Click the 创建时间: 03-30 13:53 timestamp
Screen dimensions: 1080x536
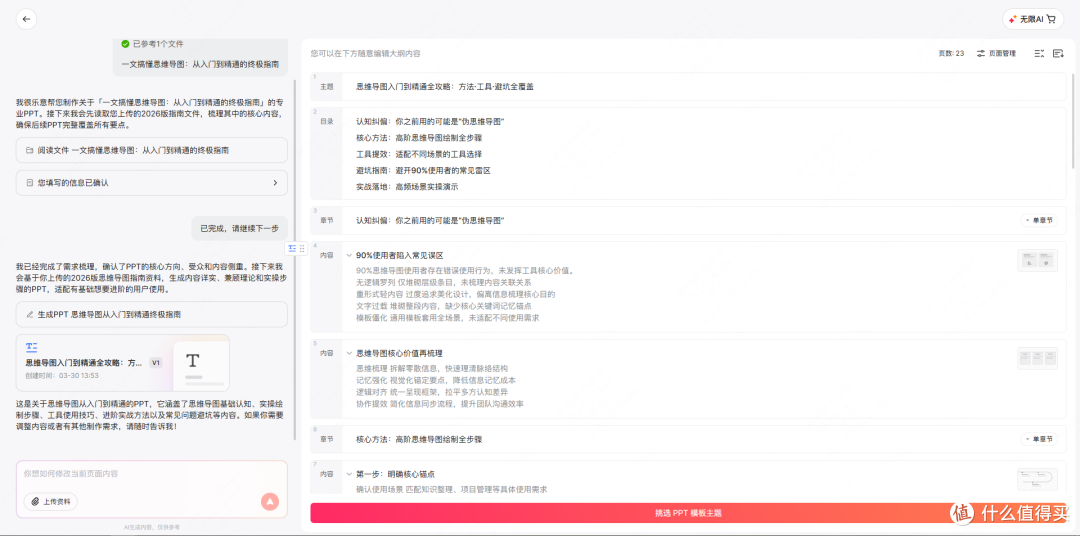tap(62, 375)
